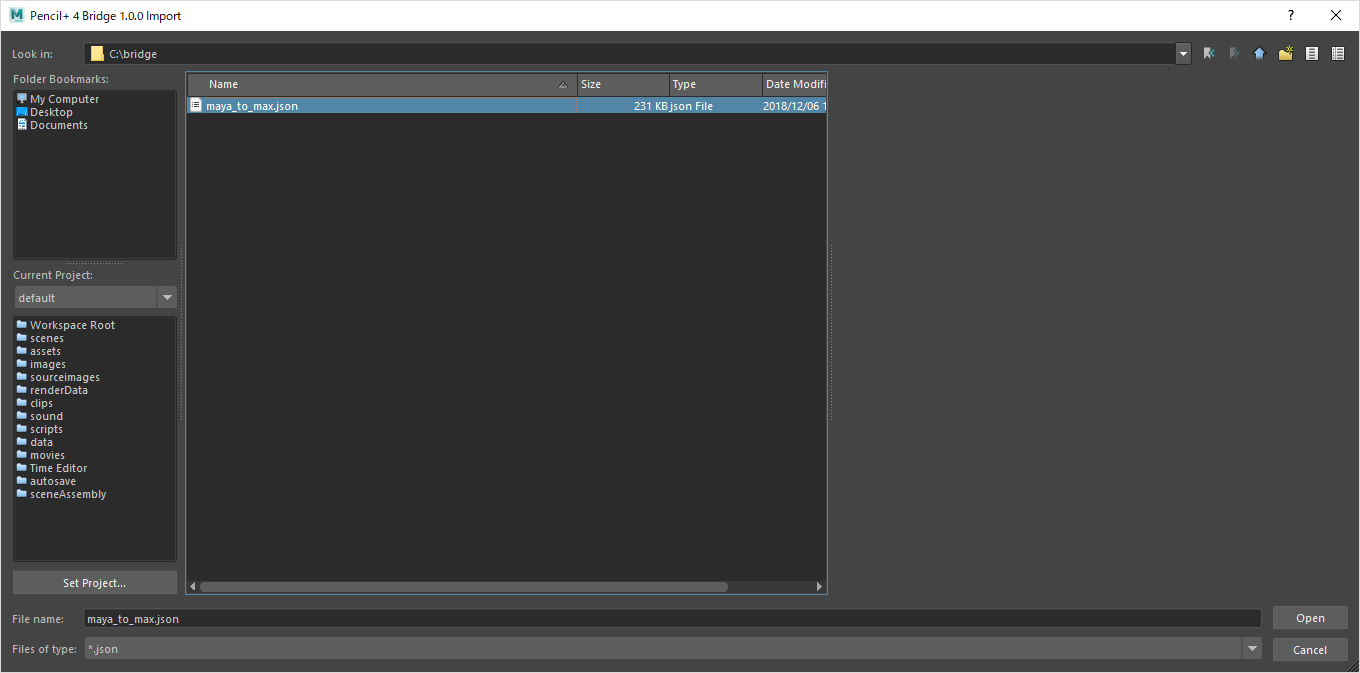Select the maya_to_max.json file
1360x673 pixels.
tap(252, 106)
